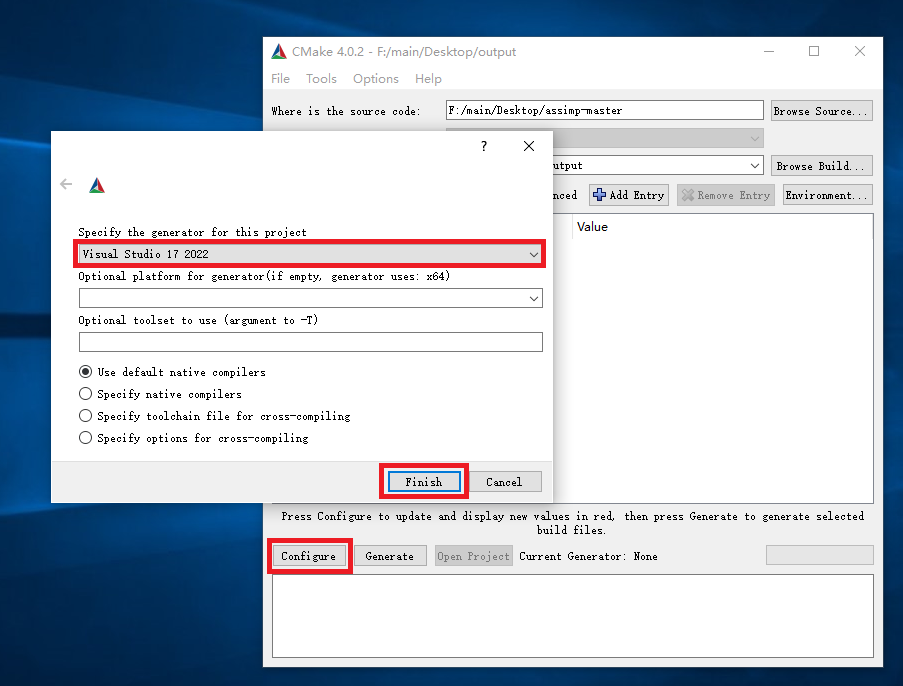Click the optional toolset input field
903x686 pixels.
(x=310, y=342)
